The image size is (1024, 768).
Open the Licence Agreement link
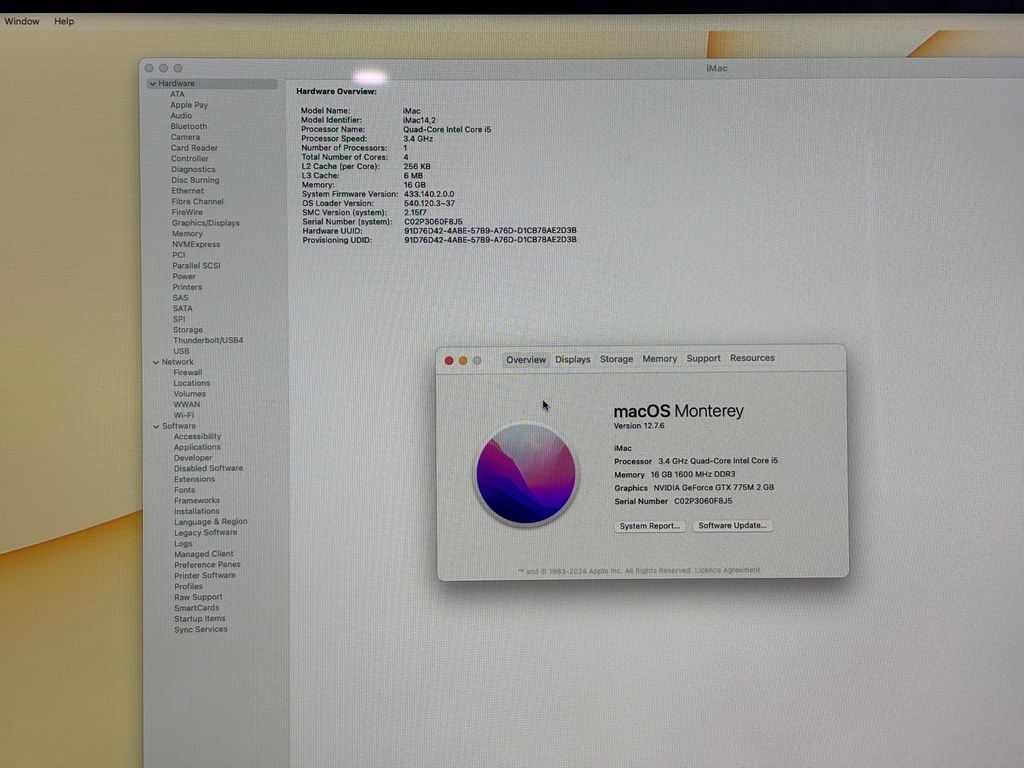click(727, 570)
